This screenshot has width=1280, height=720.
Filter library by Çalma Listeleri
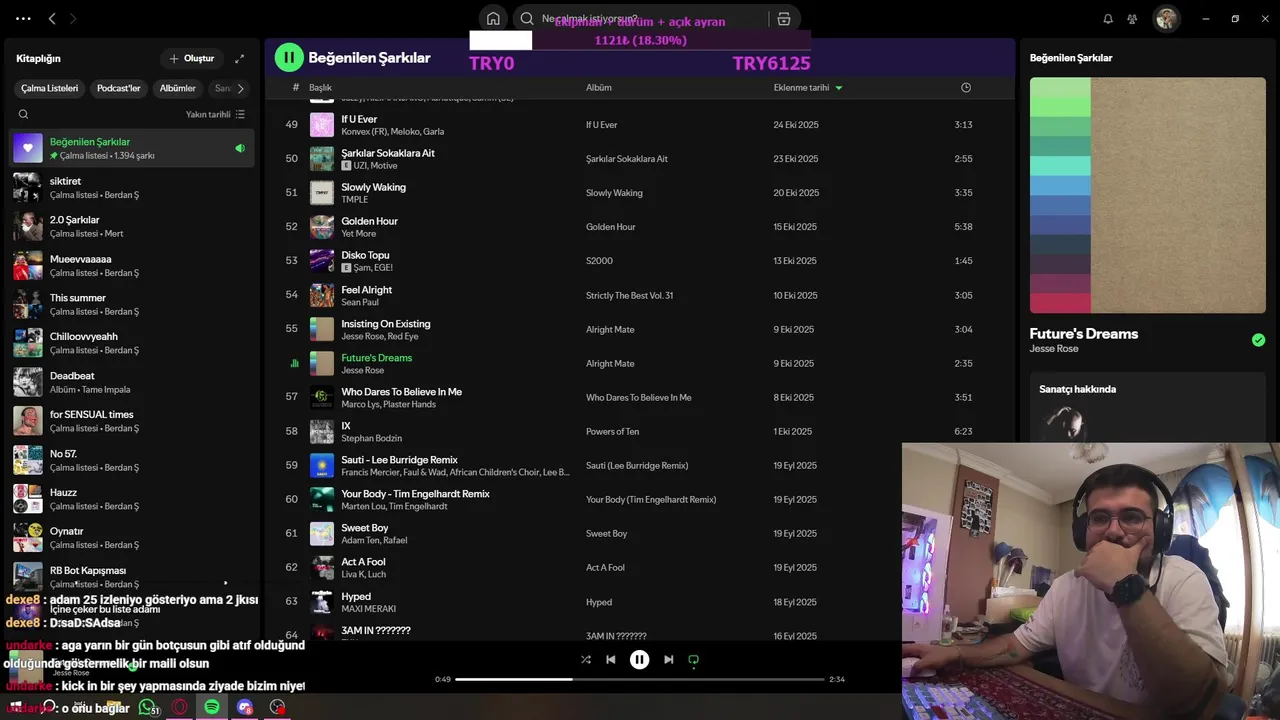click(49, 88)
